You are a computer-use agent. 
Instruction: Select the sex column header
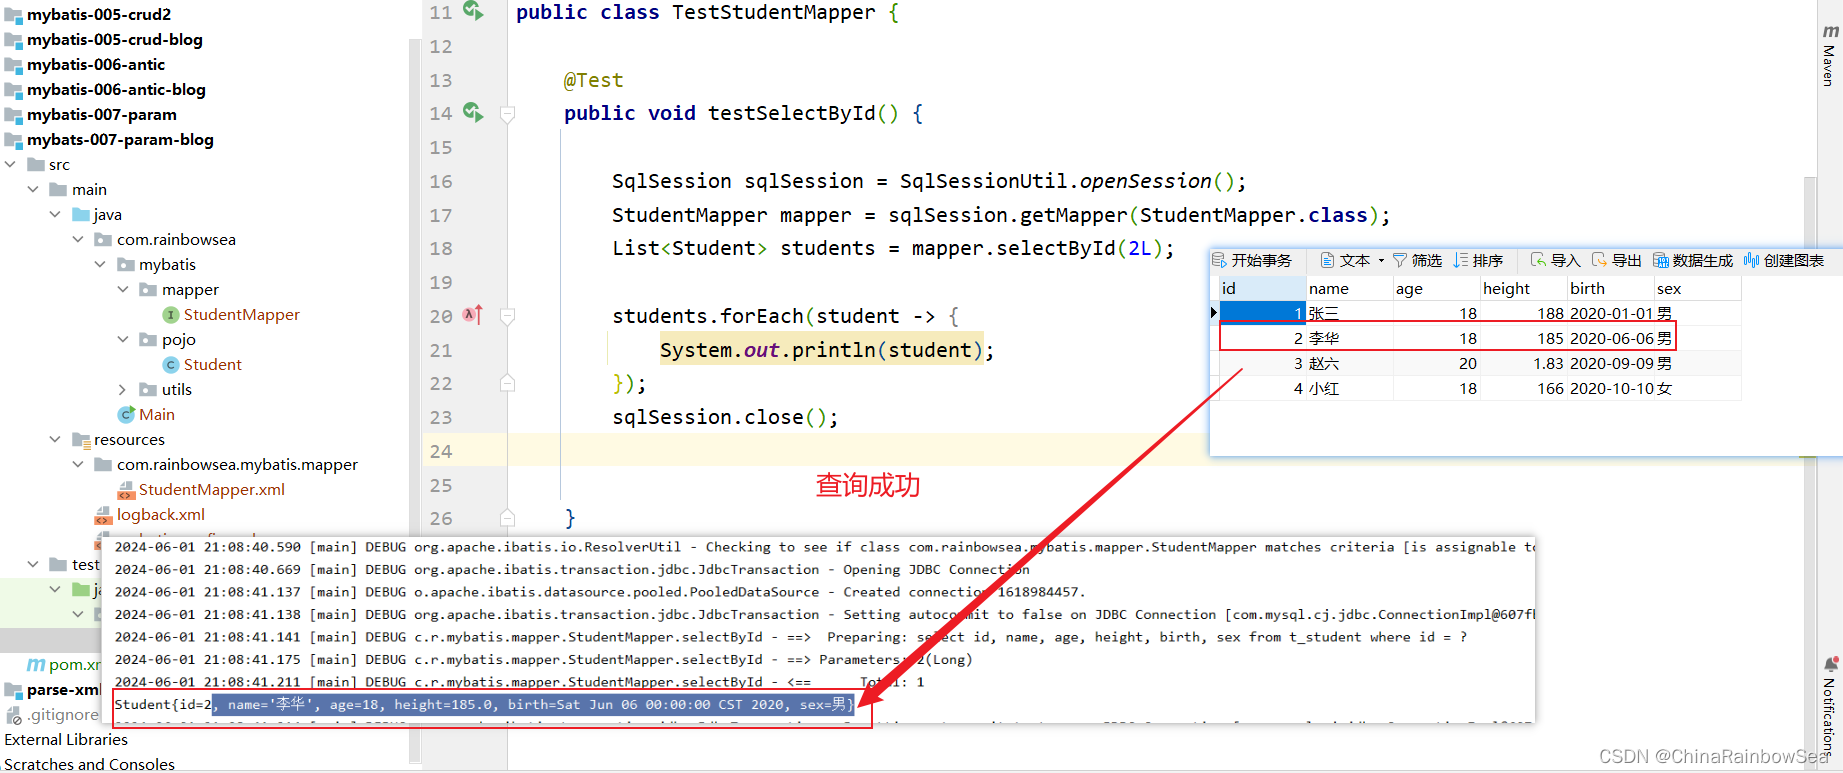1698,288
